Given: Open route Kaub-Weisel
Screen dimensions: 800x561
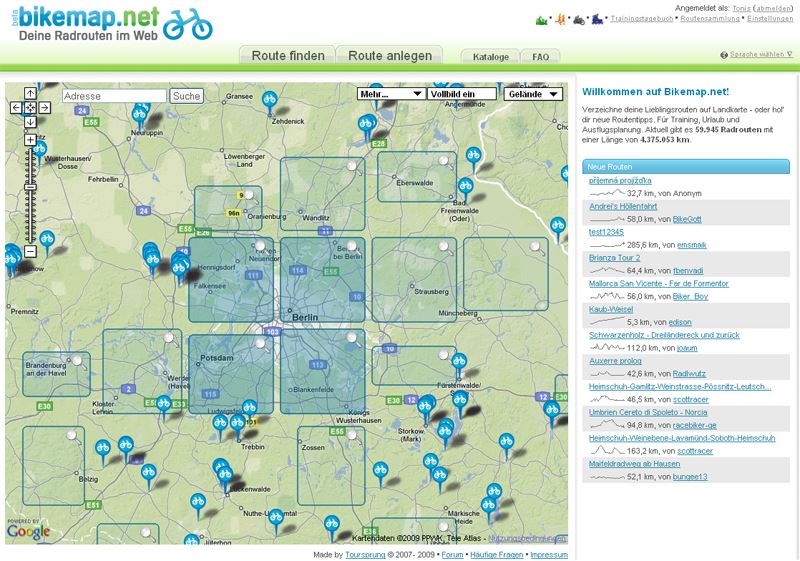Looking at the screenshot, I should 611,310.
